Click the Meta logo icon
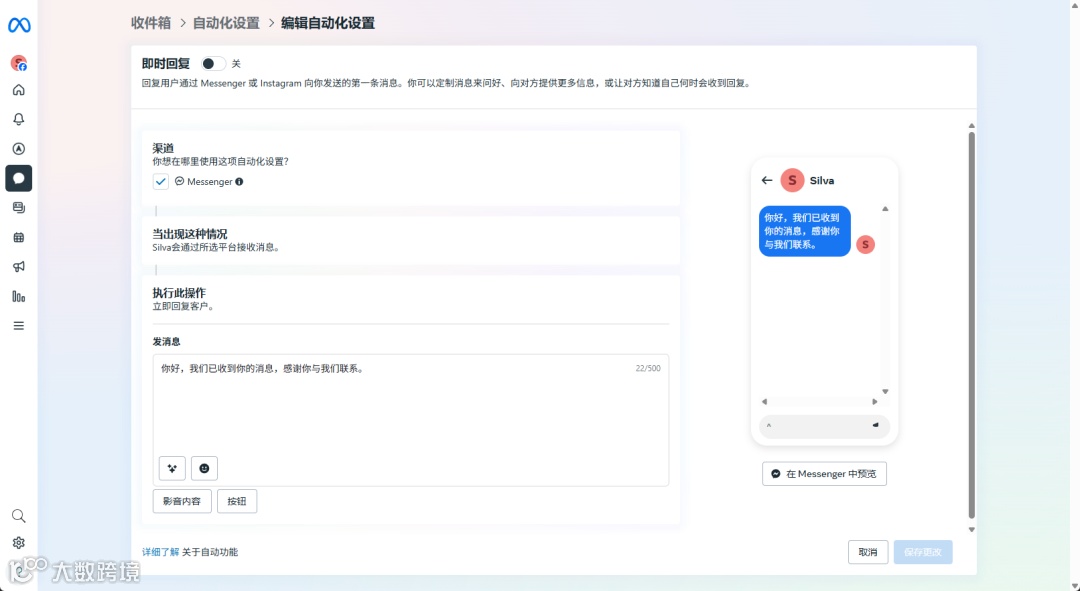The image size is (1080, 591). coord(19,25)
